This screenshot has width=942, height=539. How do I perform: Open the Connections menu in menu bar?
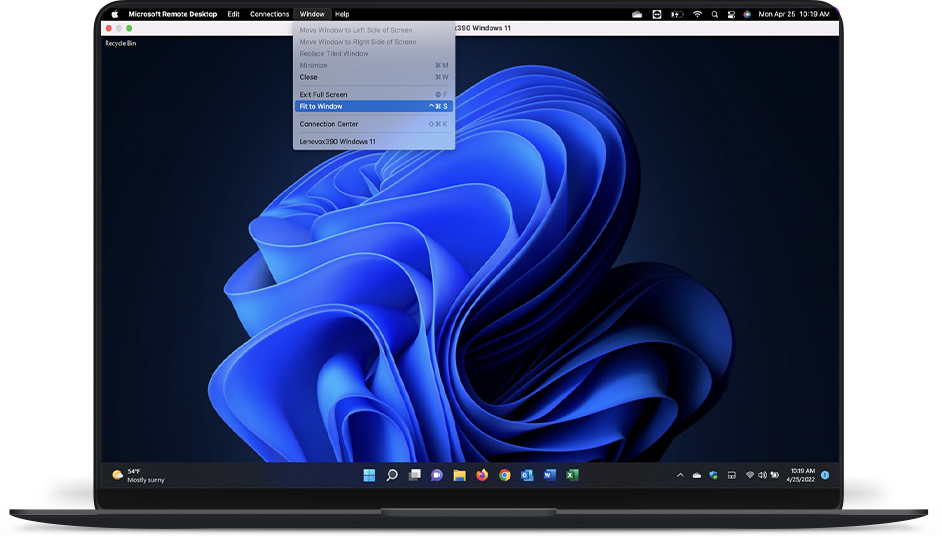click(269, 14)
